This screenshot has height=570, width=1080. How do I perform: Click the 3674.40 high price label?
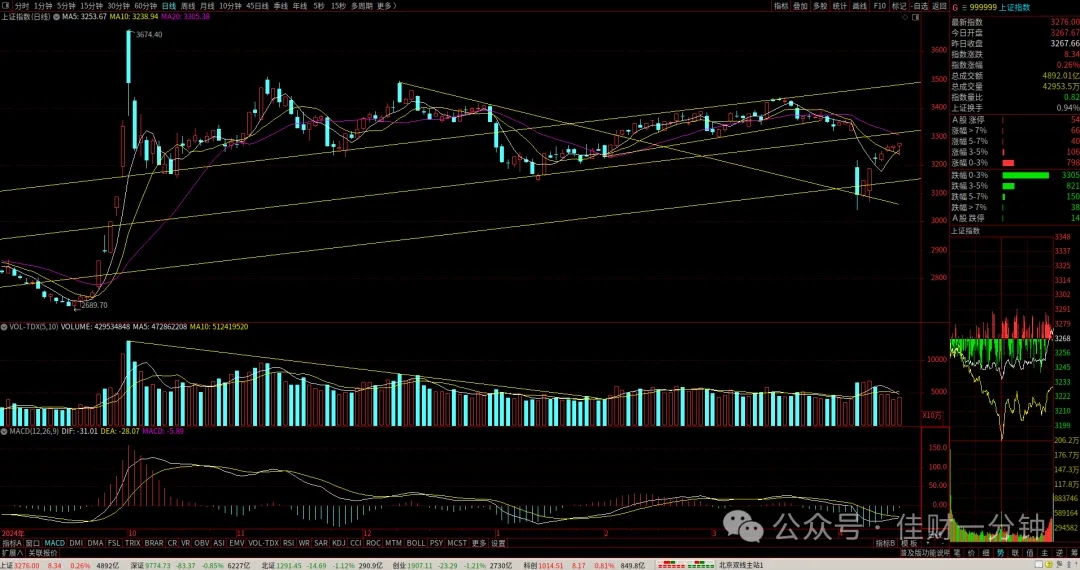(x=149, y=34)
